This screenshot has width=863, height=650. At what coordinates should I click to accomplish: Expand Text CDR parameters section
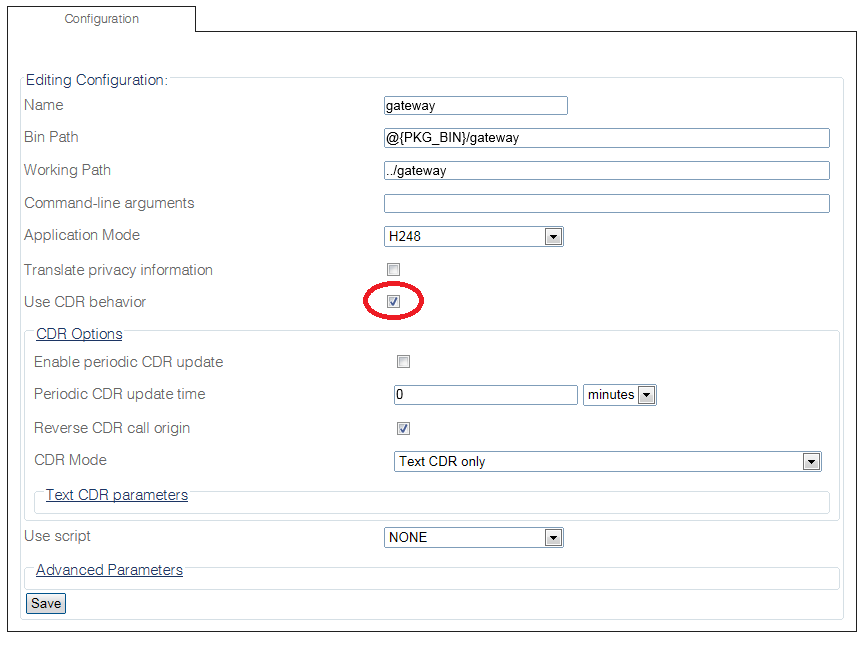pyautogui.click(x=116, y=495)
